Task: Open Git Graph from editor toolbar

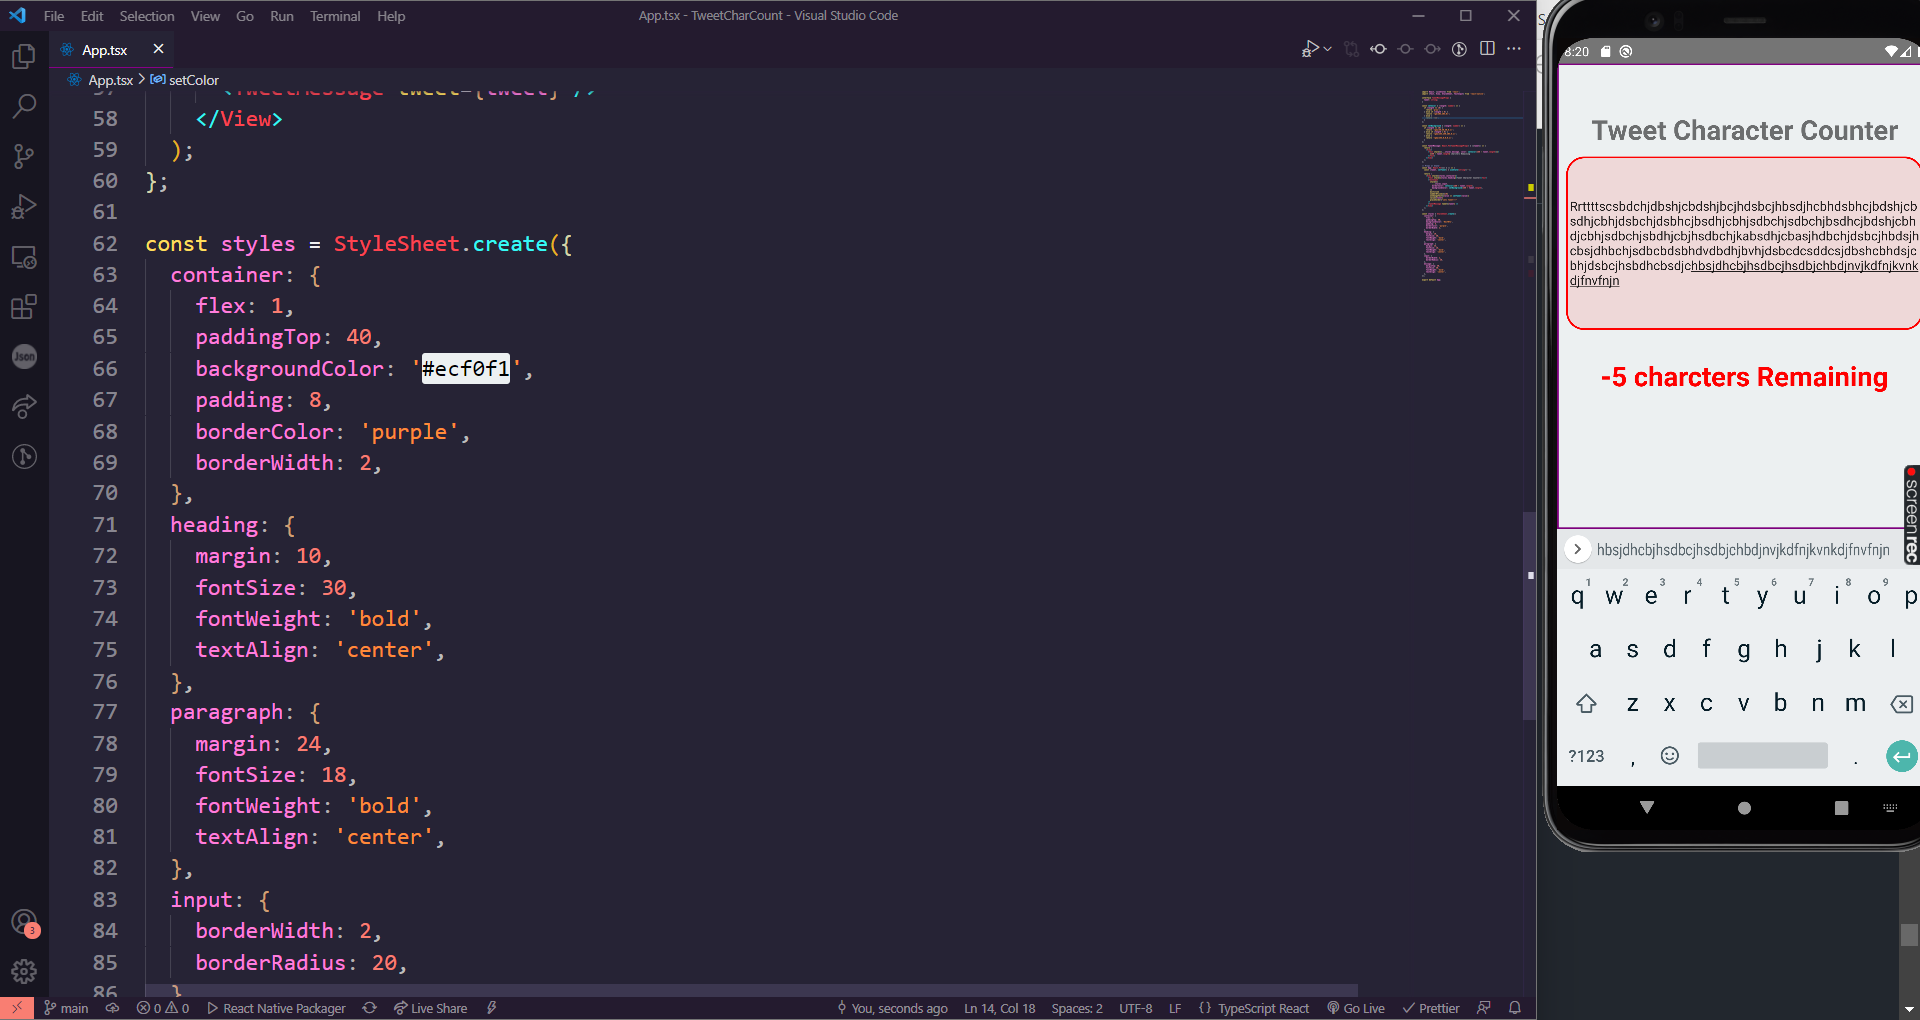Action: [x=1459, y=49]
